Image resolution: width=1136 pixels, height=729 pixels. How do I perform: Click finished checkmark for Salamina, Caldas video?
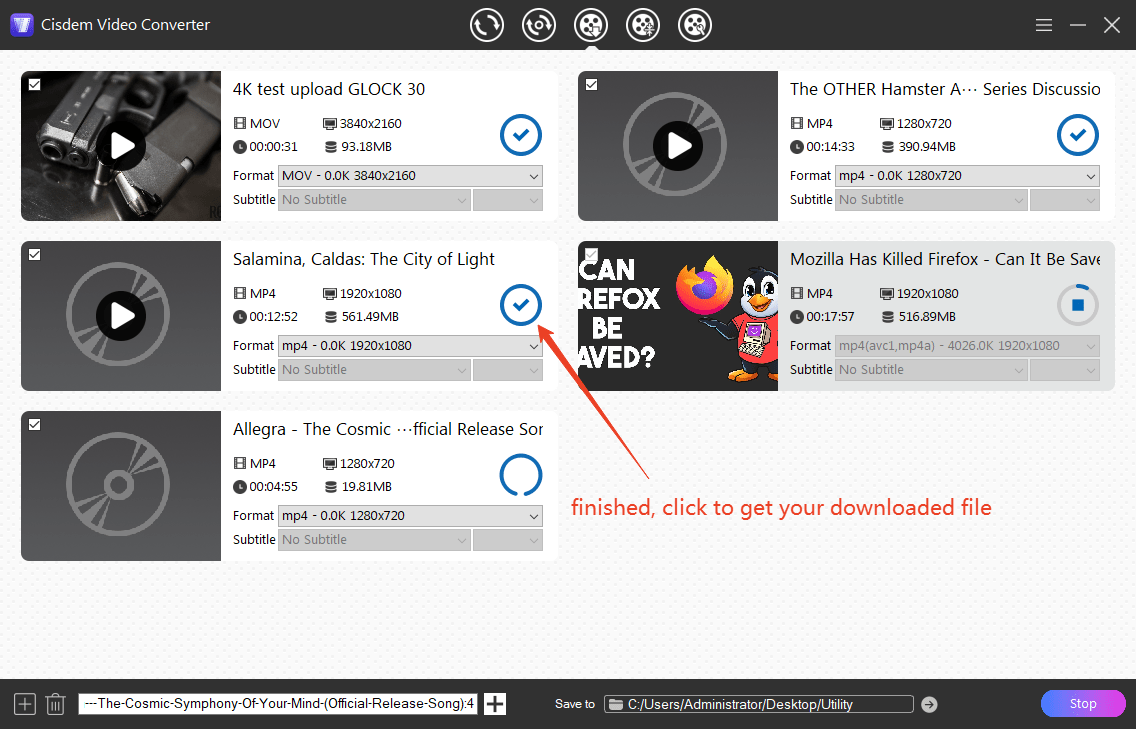pos(520,305)
